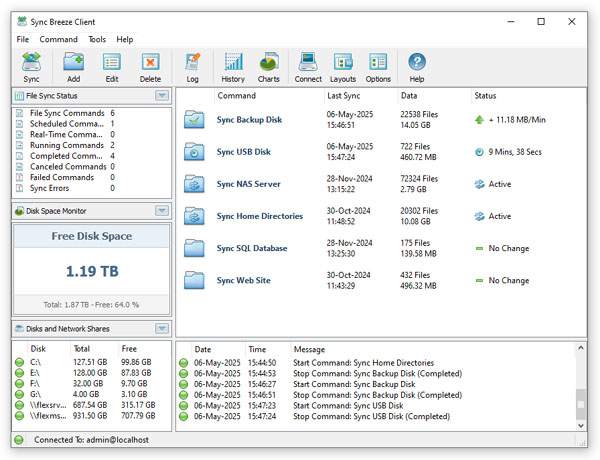The image size is (600, 460).
Task: Click the Active icon for Sync NAS Server
Action: pos(479,184)
